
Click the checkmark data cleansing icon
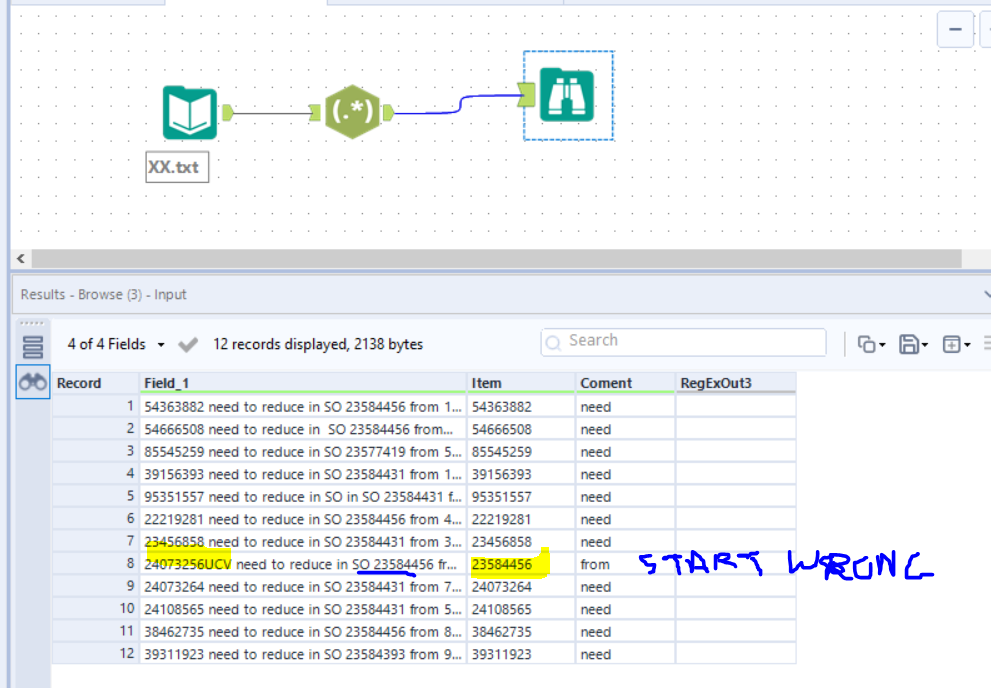coord(188,344)
